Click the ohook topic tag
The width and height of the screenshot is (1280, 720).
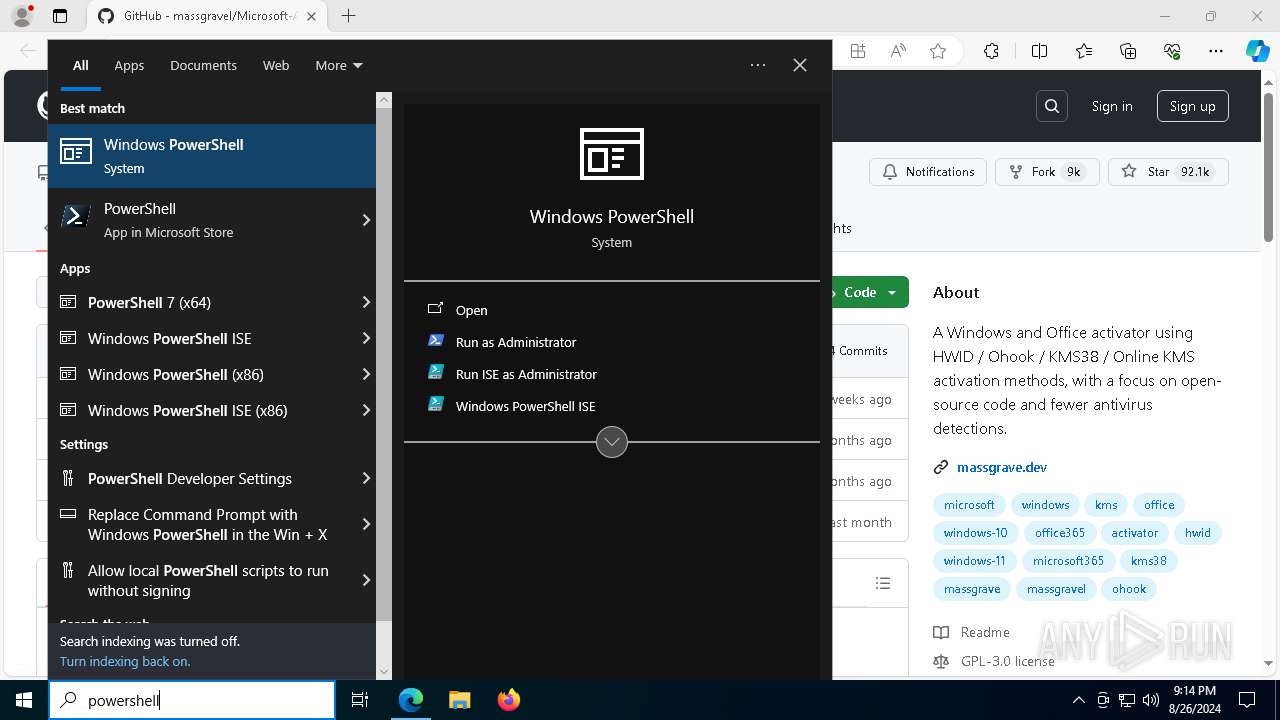(x=1129, y=589)
